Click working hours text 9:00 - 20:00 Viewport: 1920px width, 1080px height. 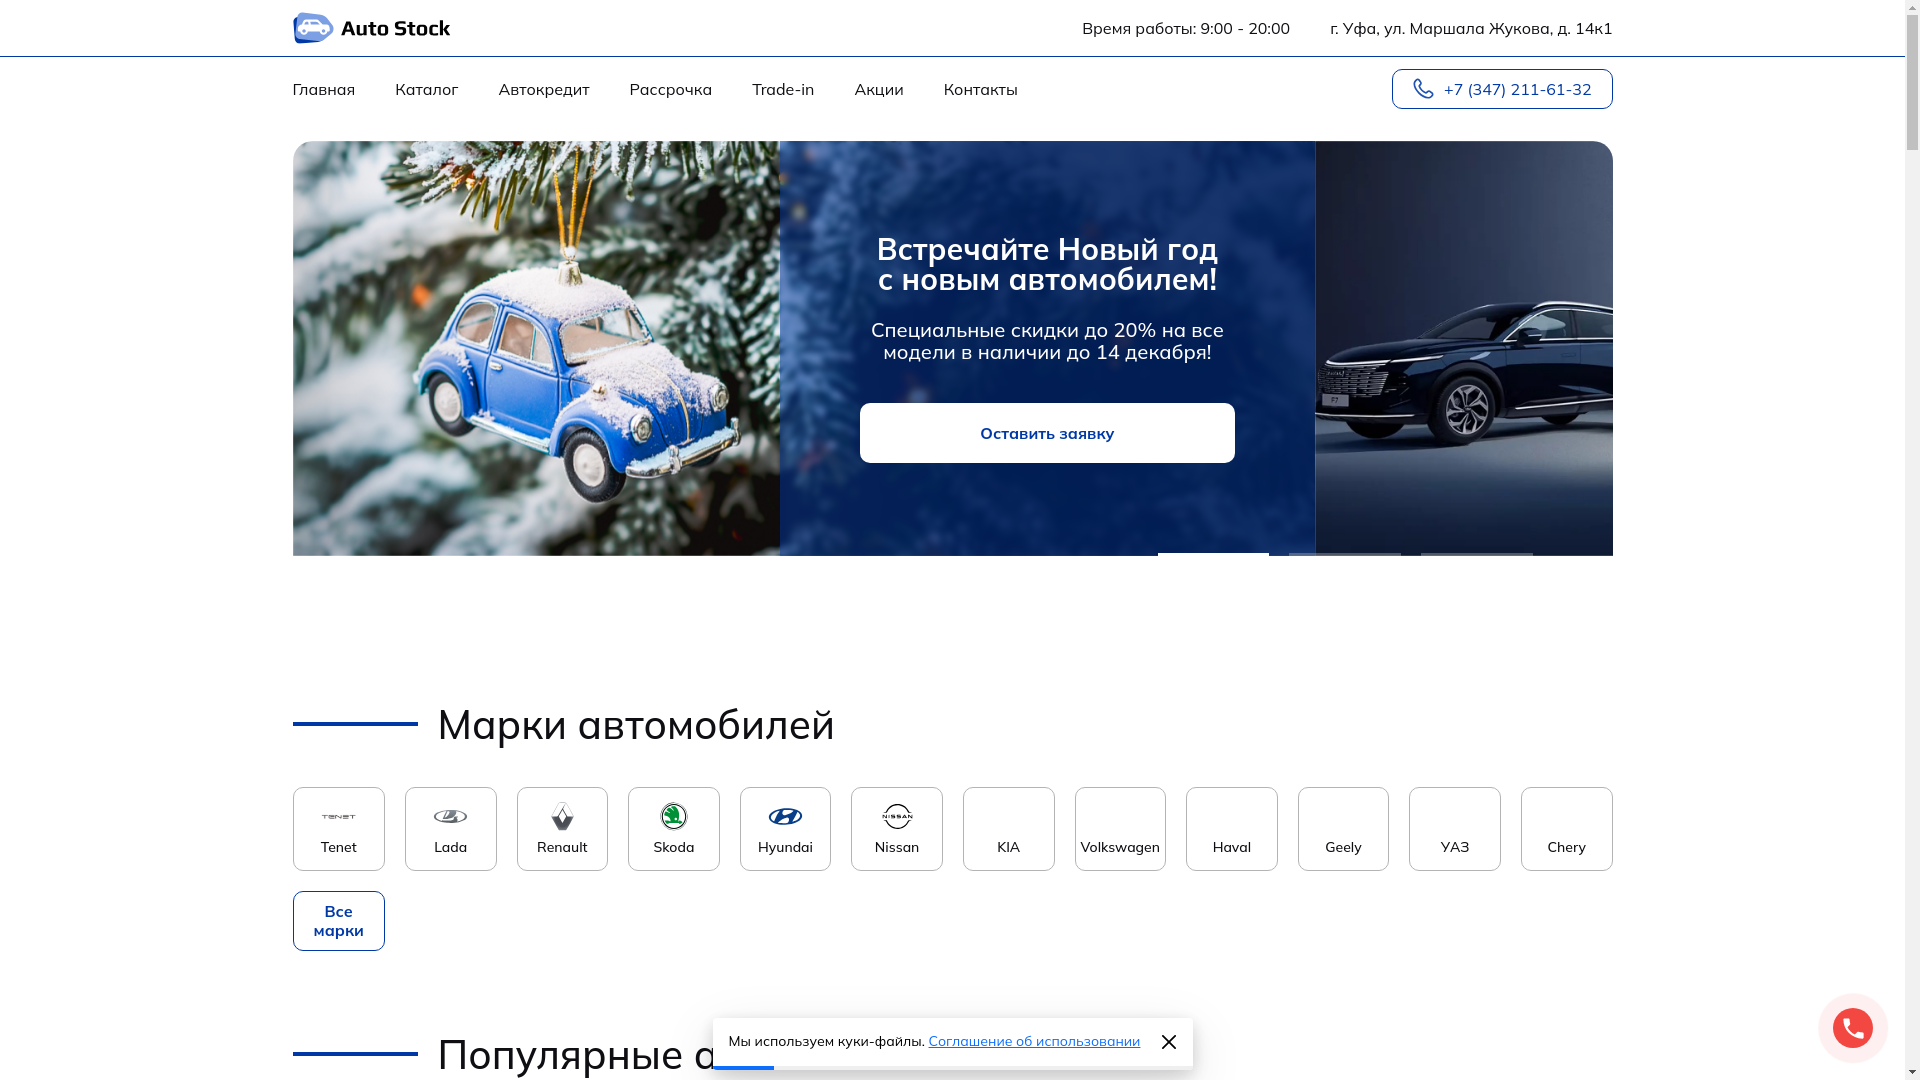[x=1245, y=28]
